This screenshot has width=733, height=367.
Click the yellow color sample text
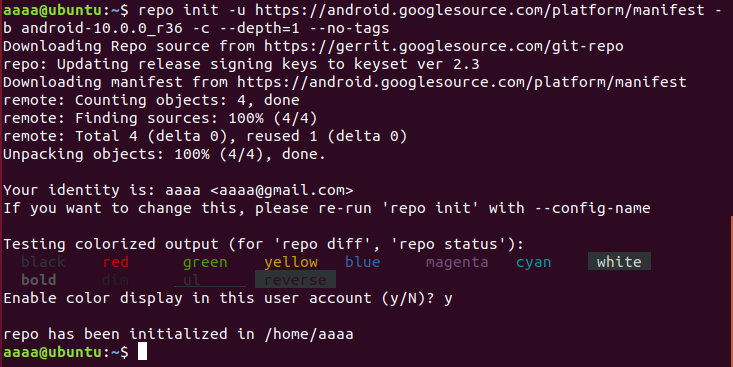click(291, 262)
